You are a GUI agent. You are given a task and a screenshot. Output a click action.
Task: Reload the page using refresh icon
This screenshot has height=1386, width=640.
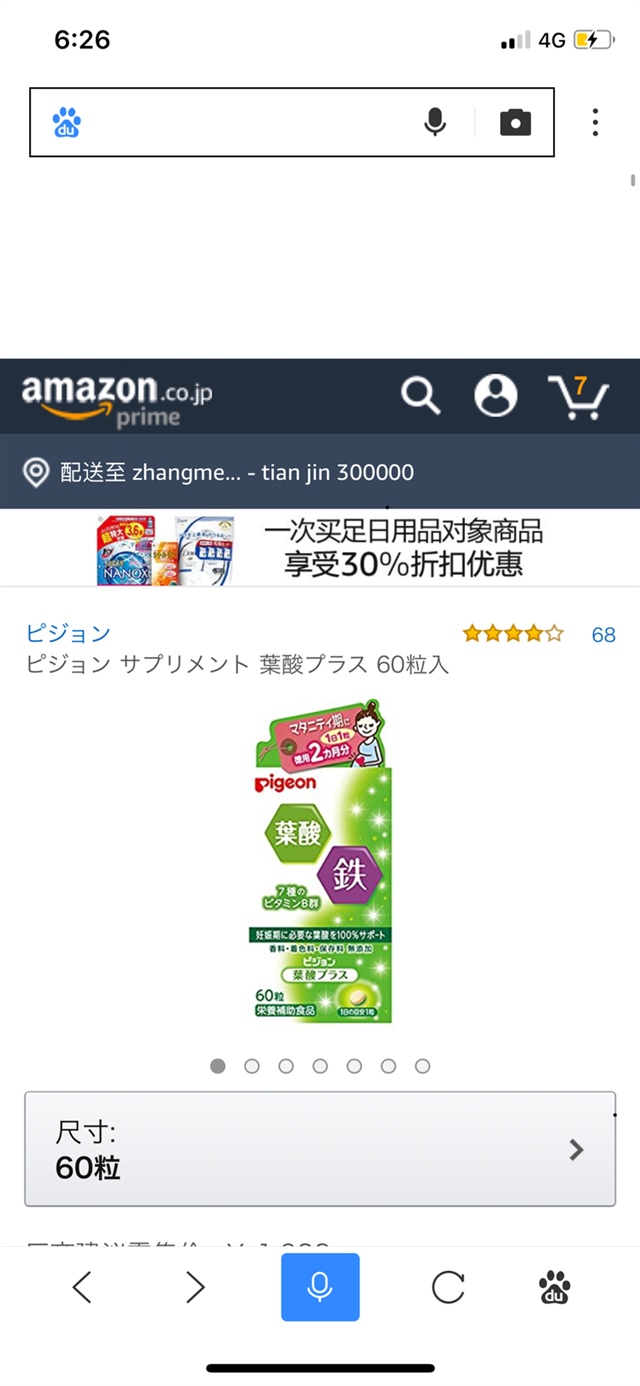pyautogui.click(x=448, y=1287)
